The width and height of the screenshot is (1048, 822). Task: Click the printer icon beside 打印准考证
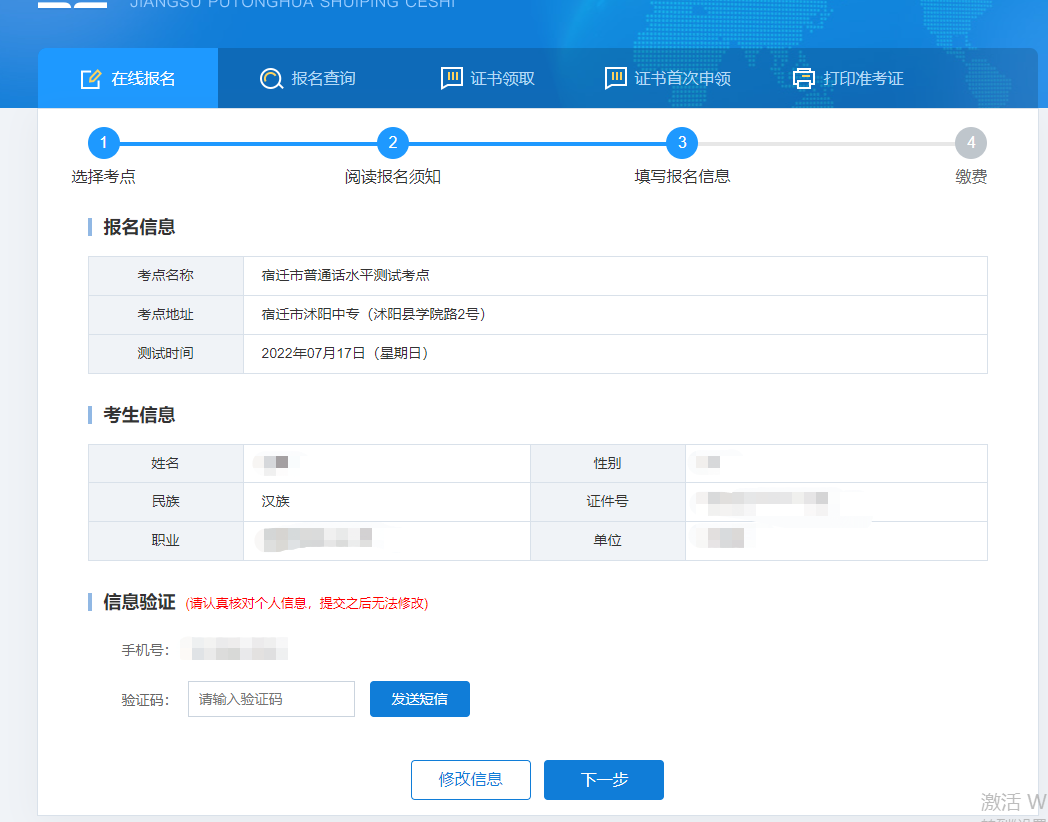click(804, 78)
